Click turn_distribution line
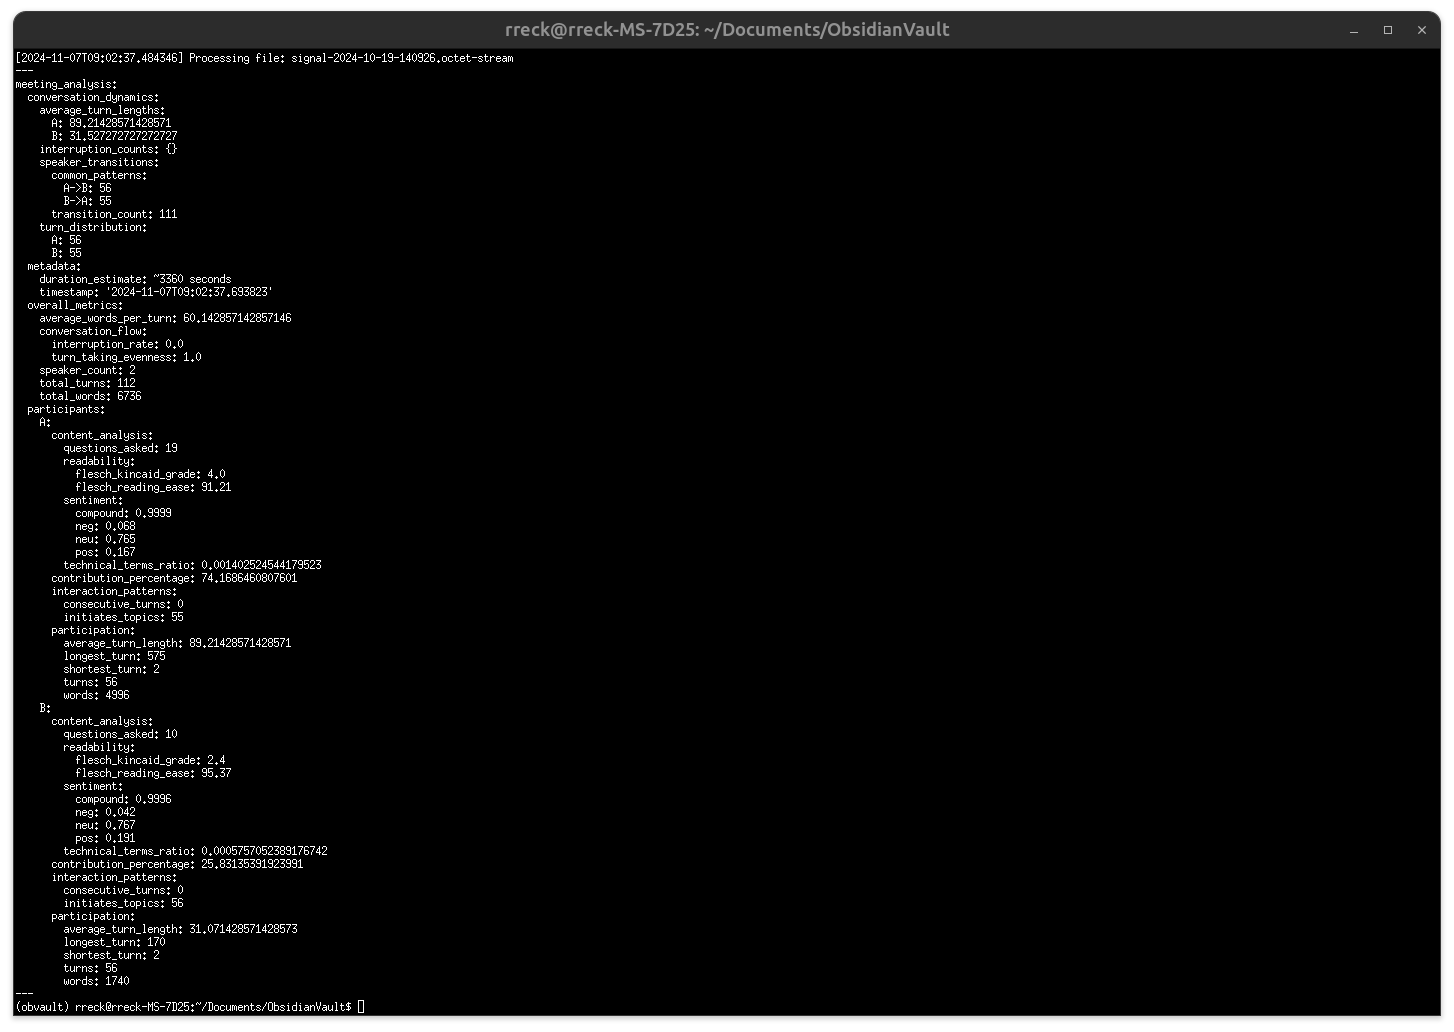 coord(93,227)
